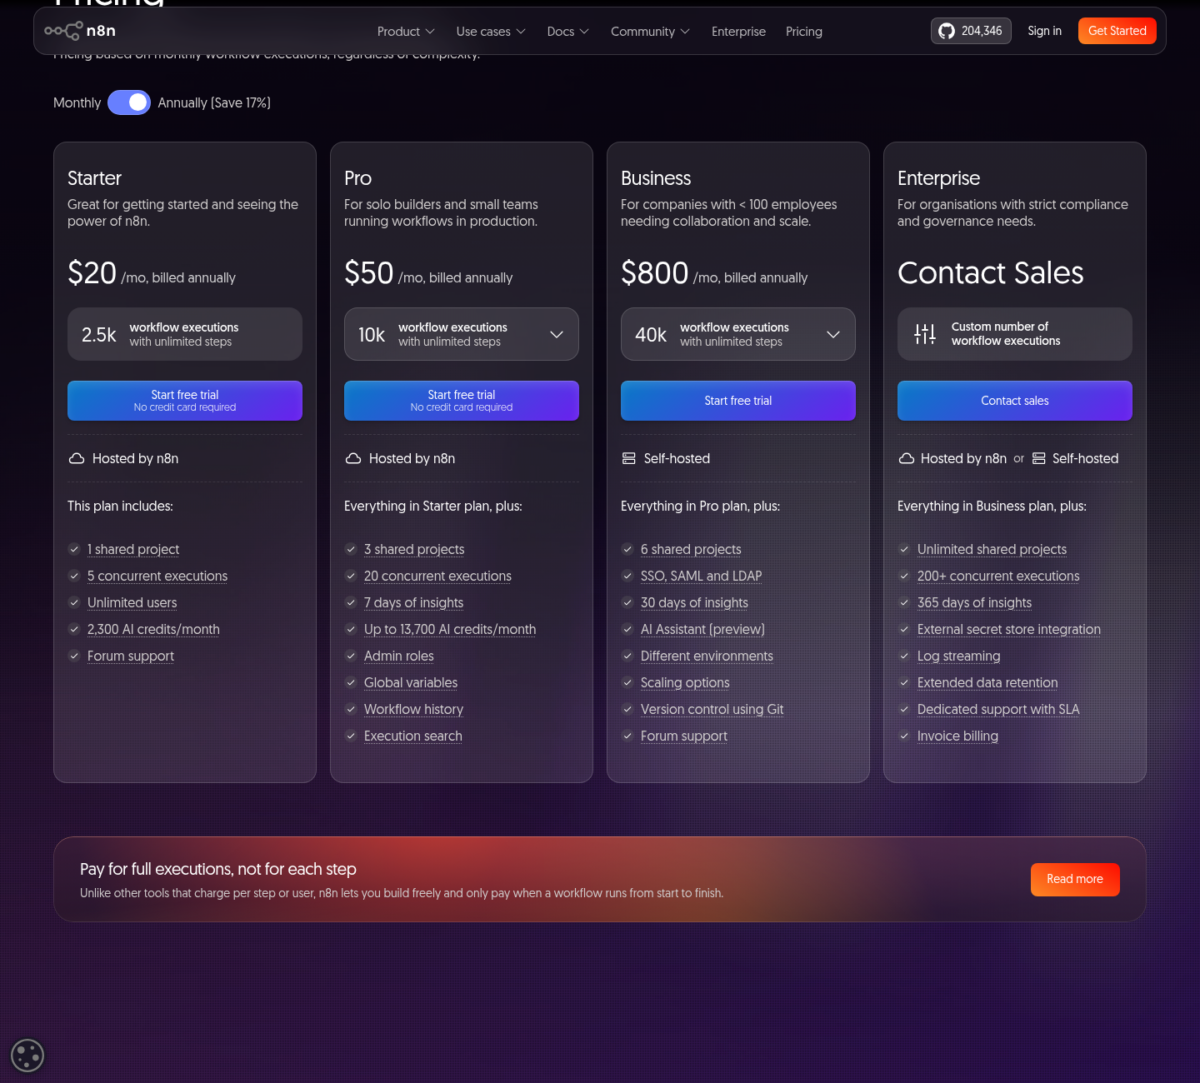1200x1083 pixels.
Task: Toggle the Monthly/Annually billing switch
Action: [x=129, y=103]
